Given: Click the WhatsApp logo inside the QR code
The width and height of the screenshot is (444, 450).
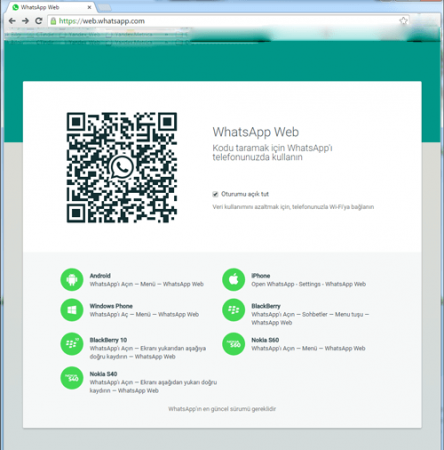Looking at the screenshot, I should [x=122, y=167].
